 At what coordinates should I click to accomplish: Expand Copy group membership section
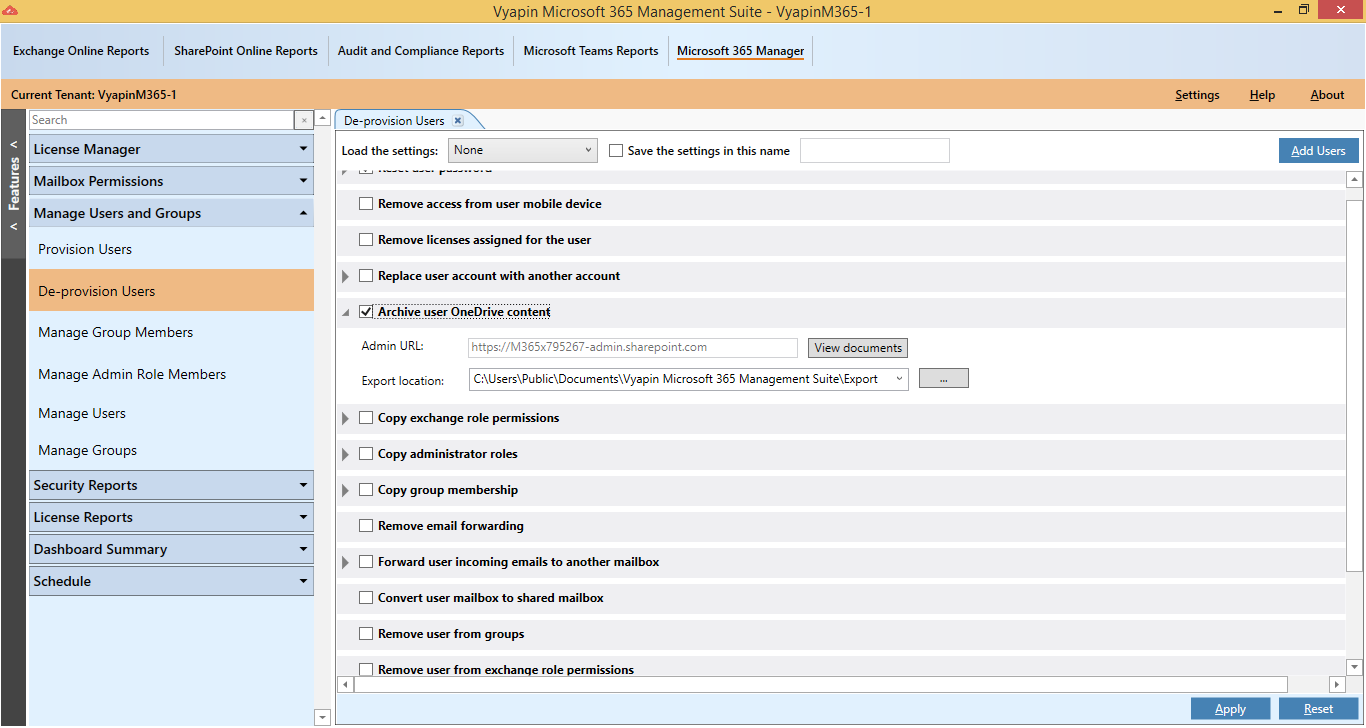coord(346,490)
